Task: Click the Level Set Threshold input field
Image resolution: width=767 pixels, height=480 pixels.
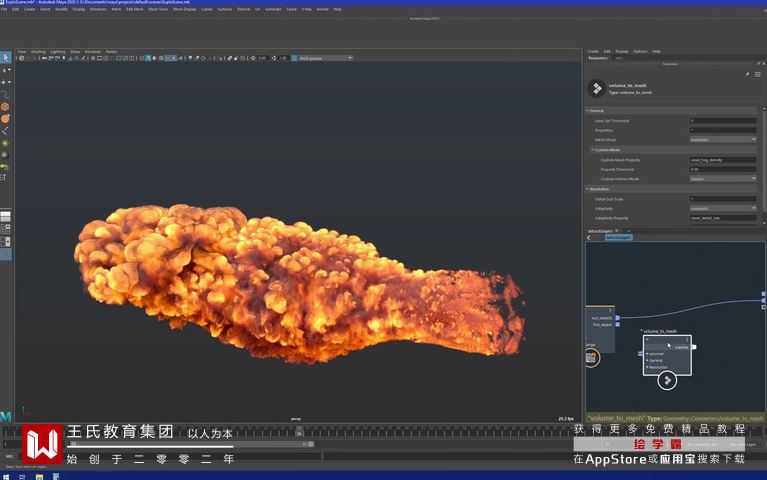Action: [x=722, y=121]
